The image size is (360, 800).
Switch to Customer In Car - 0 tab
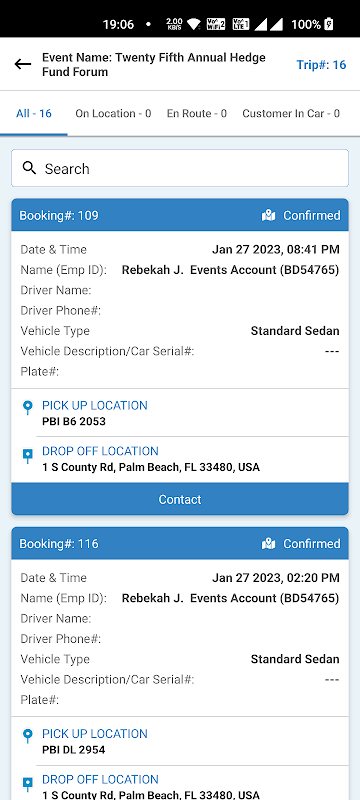coord(291,113)
